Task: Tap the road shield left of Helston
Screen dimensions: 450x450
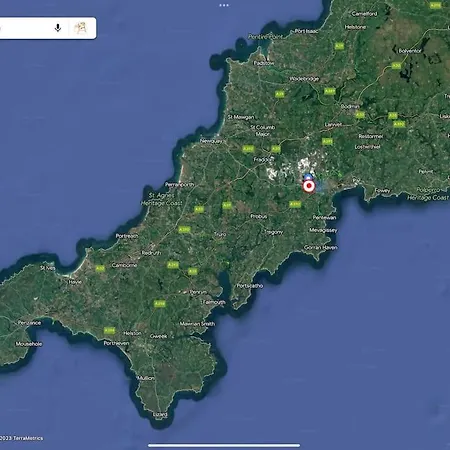Action: 109,330
